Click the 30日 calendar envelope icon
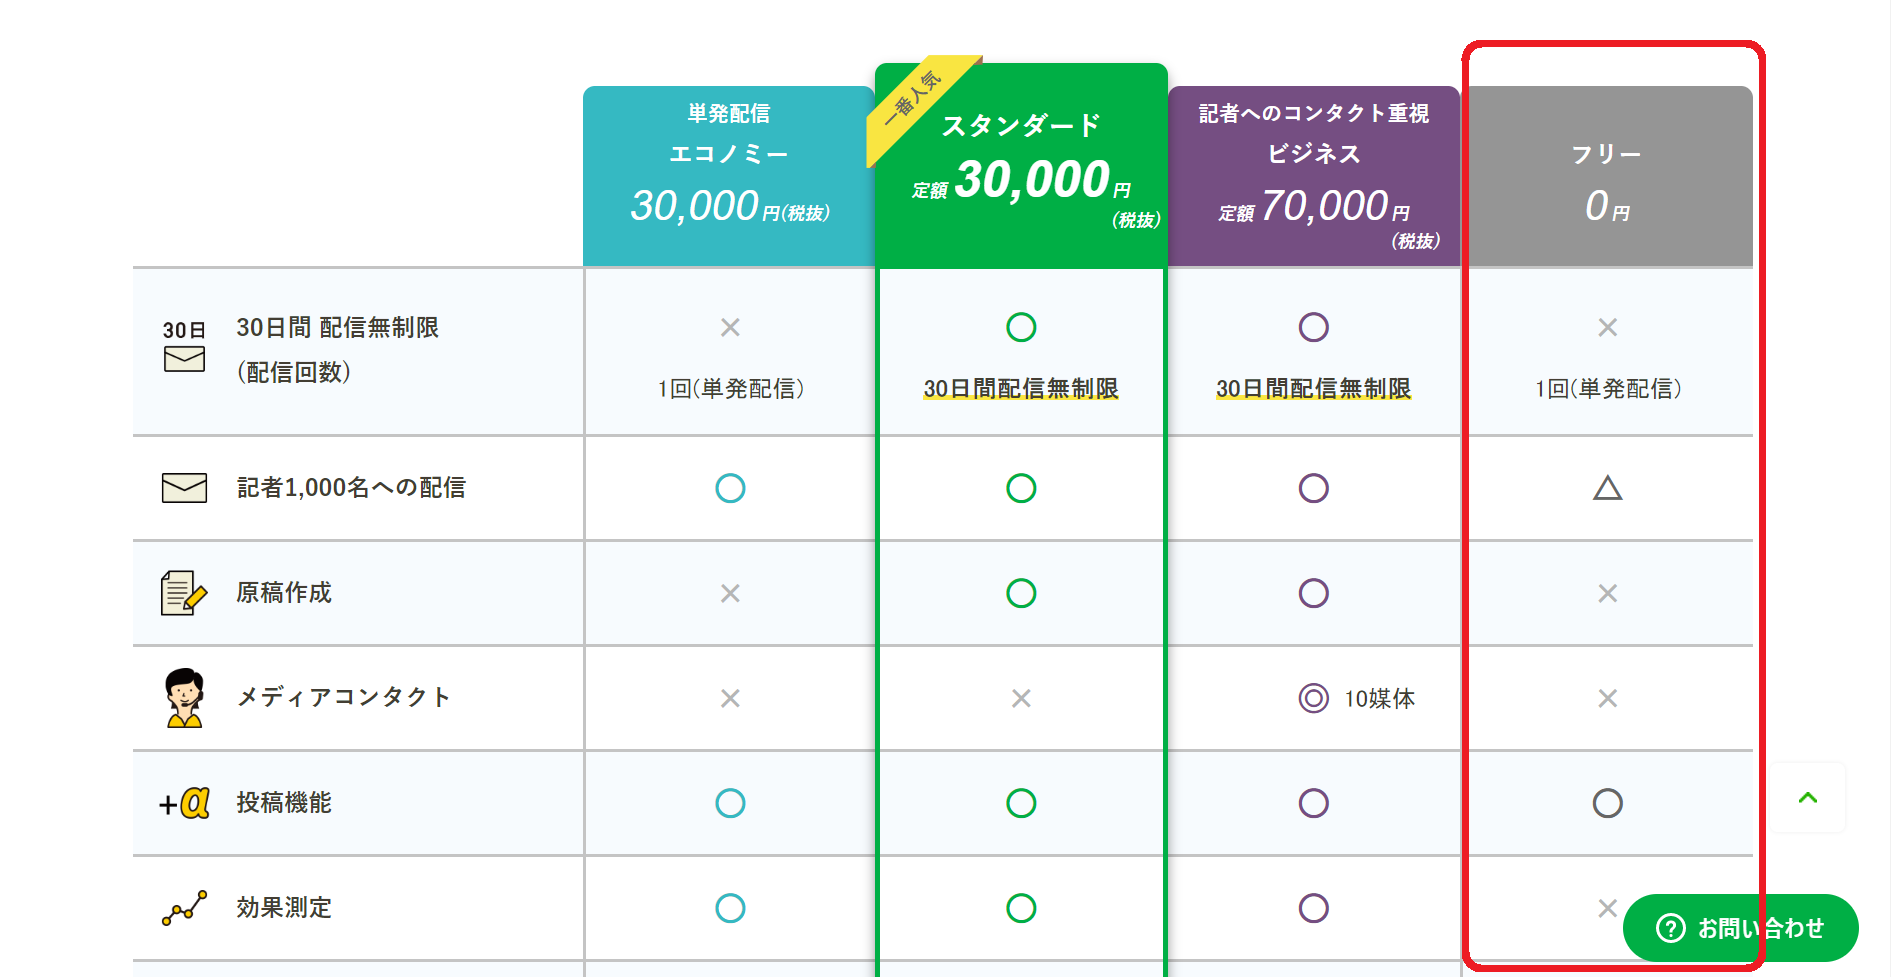 pyautogui.click(x=184, y=349)
